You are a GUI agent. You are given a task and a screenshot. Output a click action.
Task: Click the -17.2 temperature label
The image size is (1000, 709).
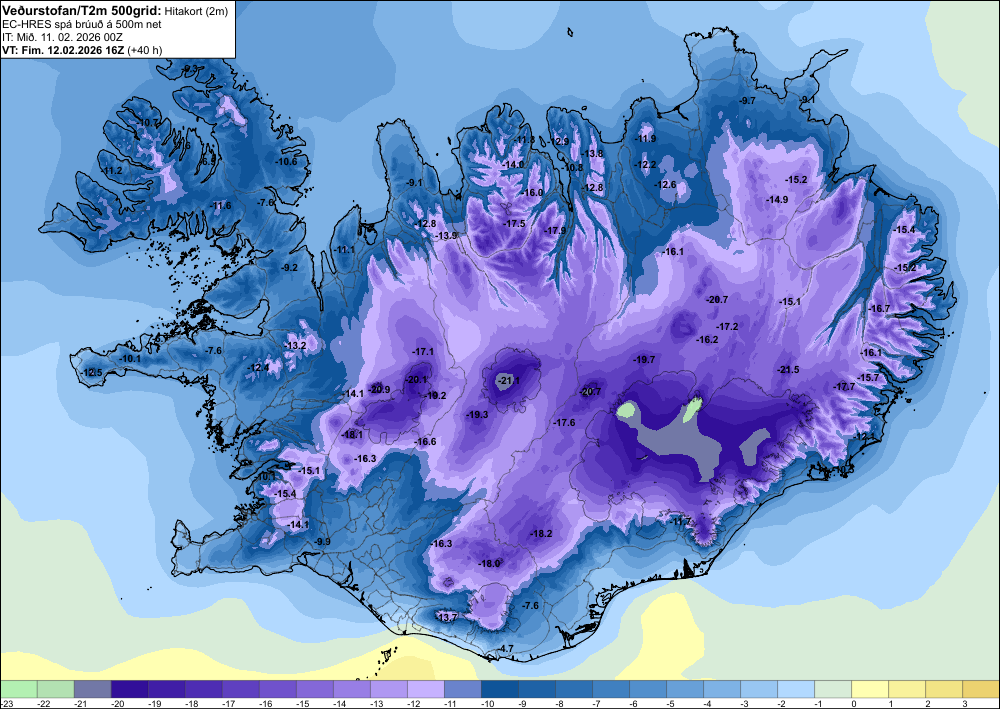coord(727,326)
